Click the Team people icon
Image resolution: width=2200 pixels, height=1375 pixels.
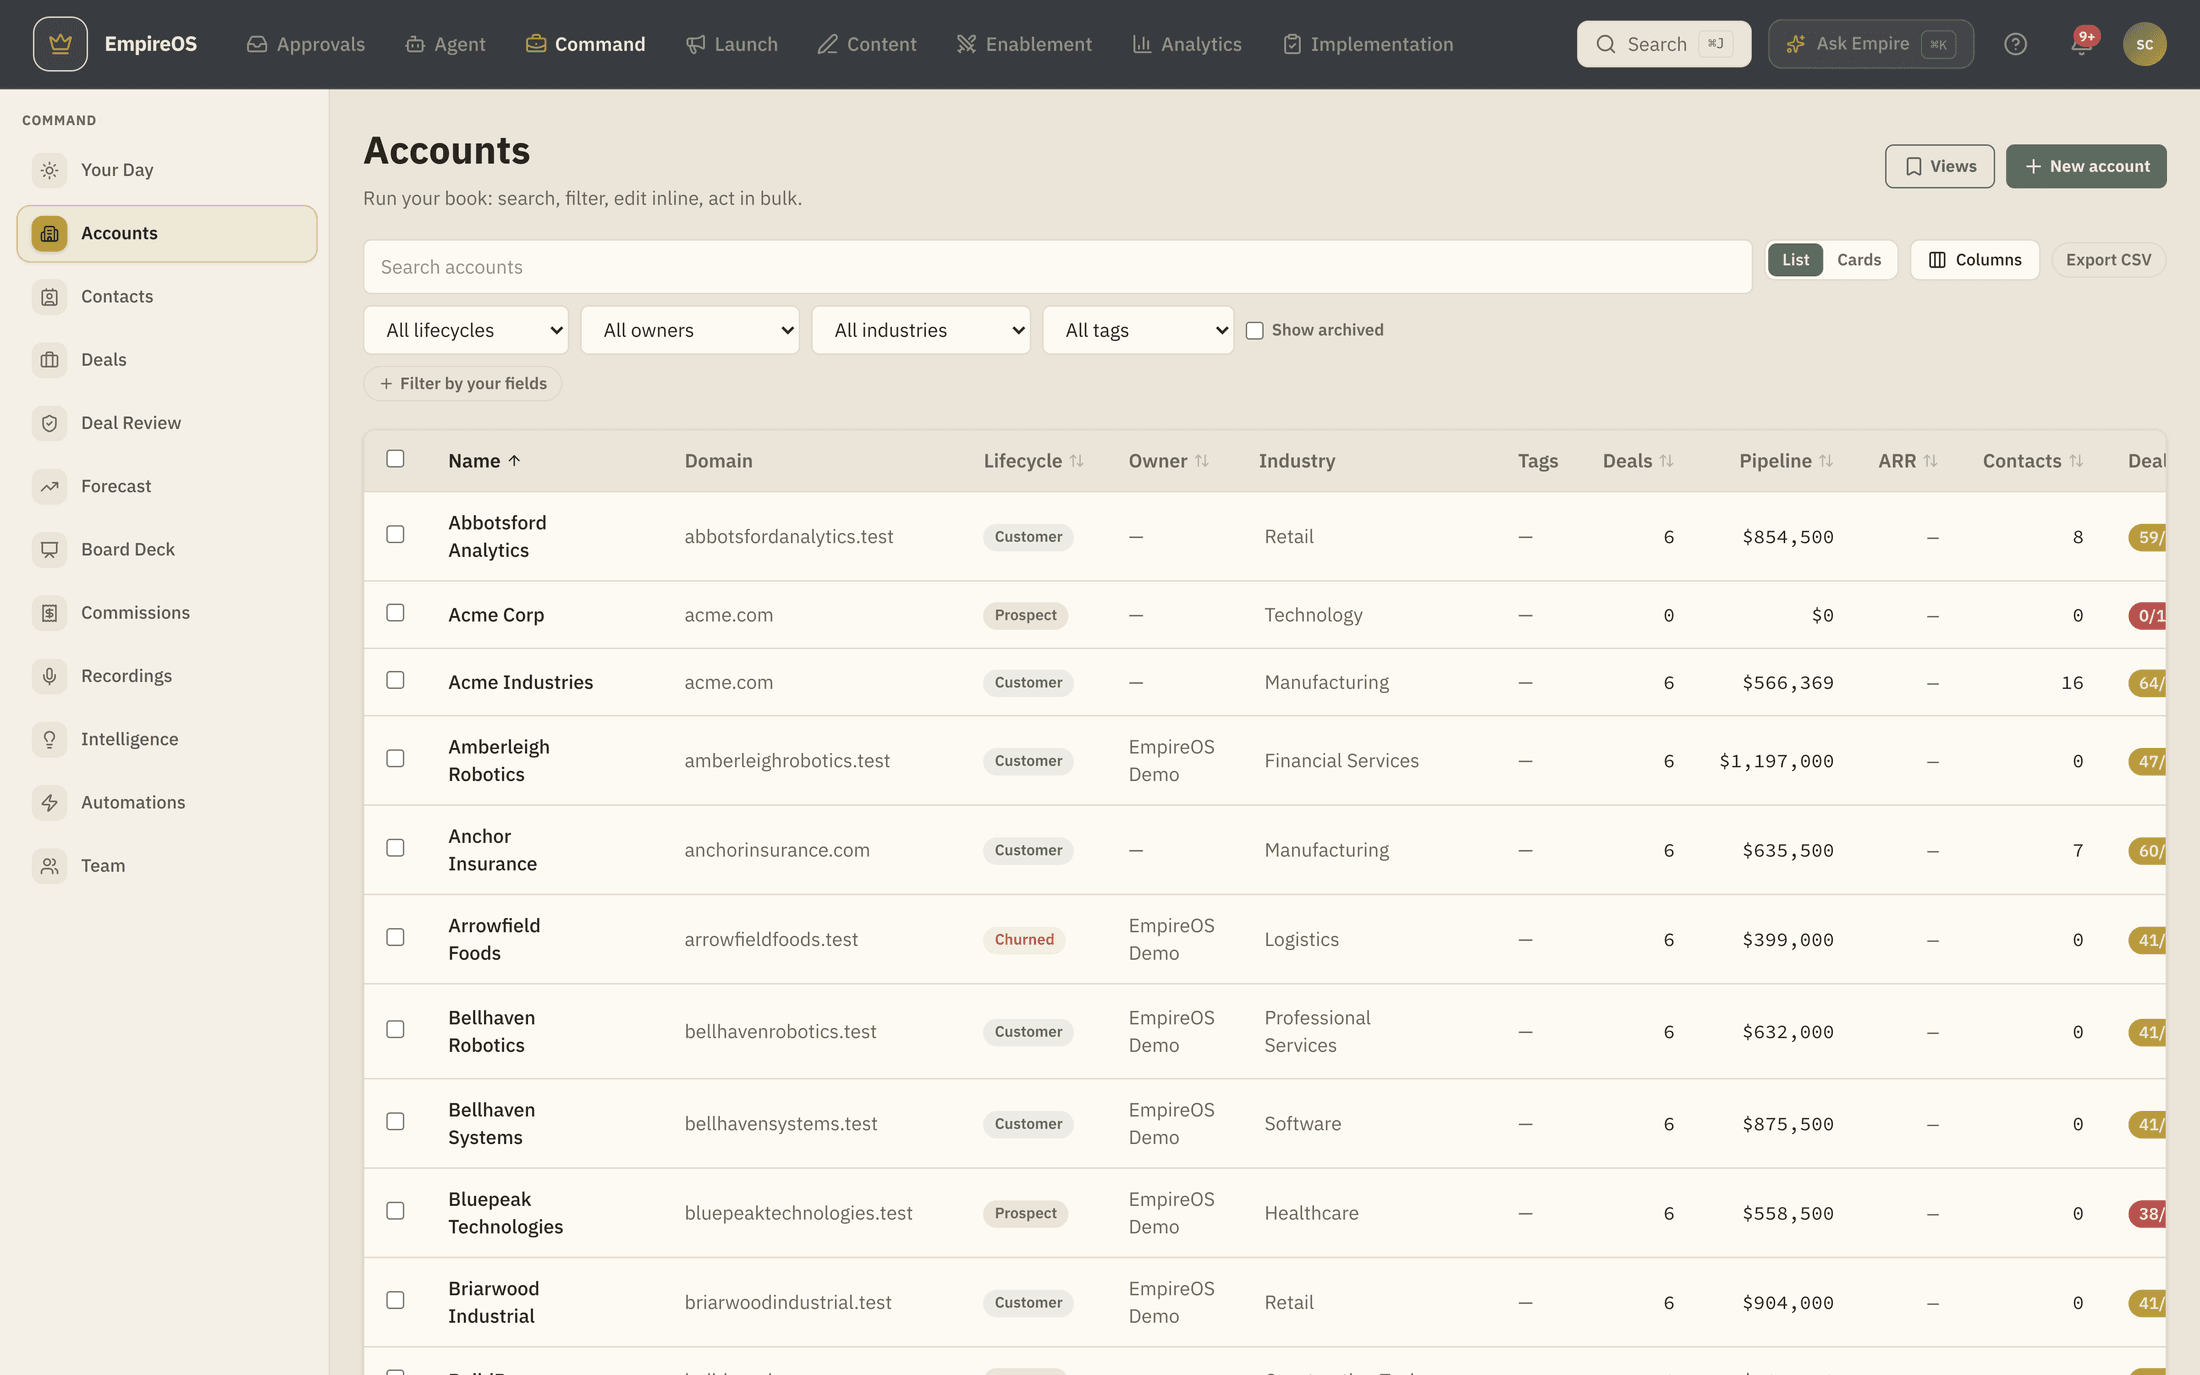[x=49, y=865]
